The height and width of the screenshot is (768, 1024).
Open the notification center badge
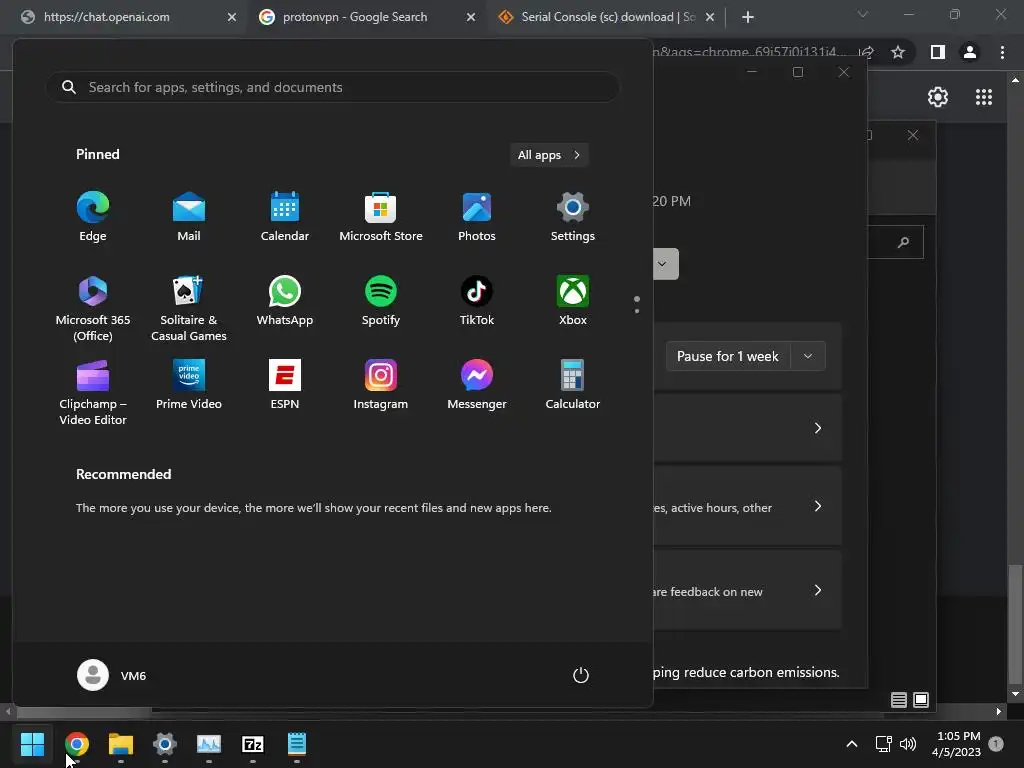pyautogui.click(x=996, y=743)
